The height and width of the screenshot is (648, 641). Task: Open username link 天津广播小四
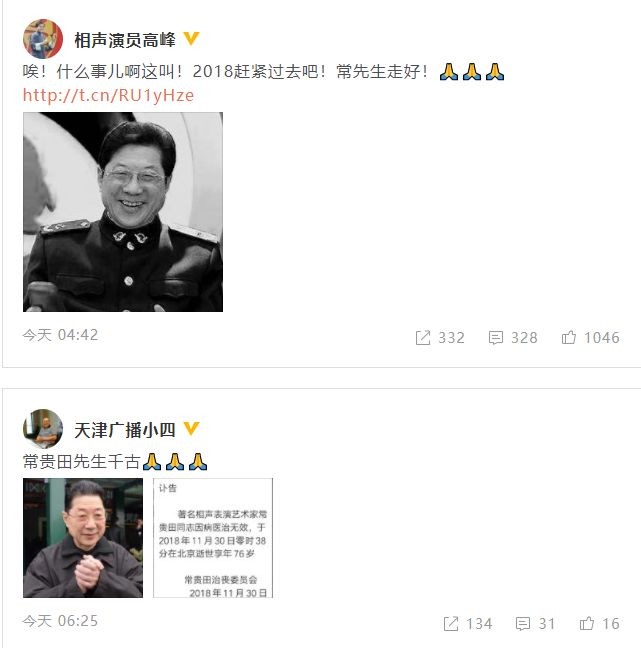click(x=125, y=430)
